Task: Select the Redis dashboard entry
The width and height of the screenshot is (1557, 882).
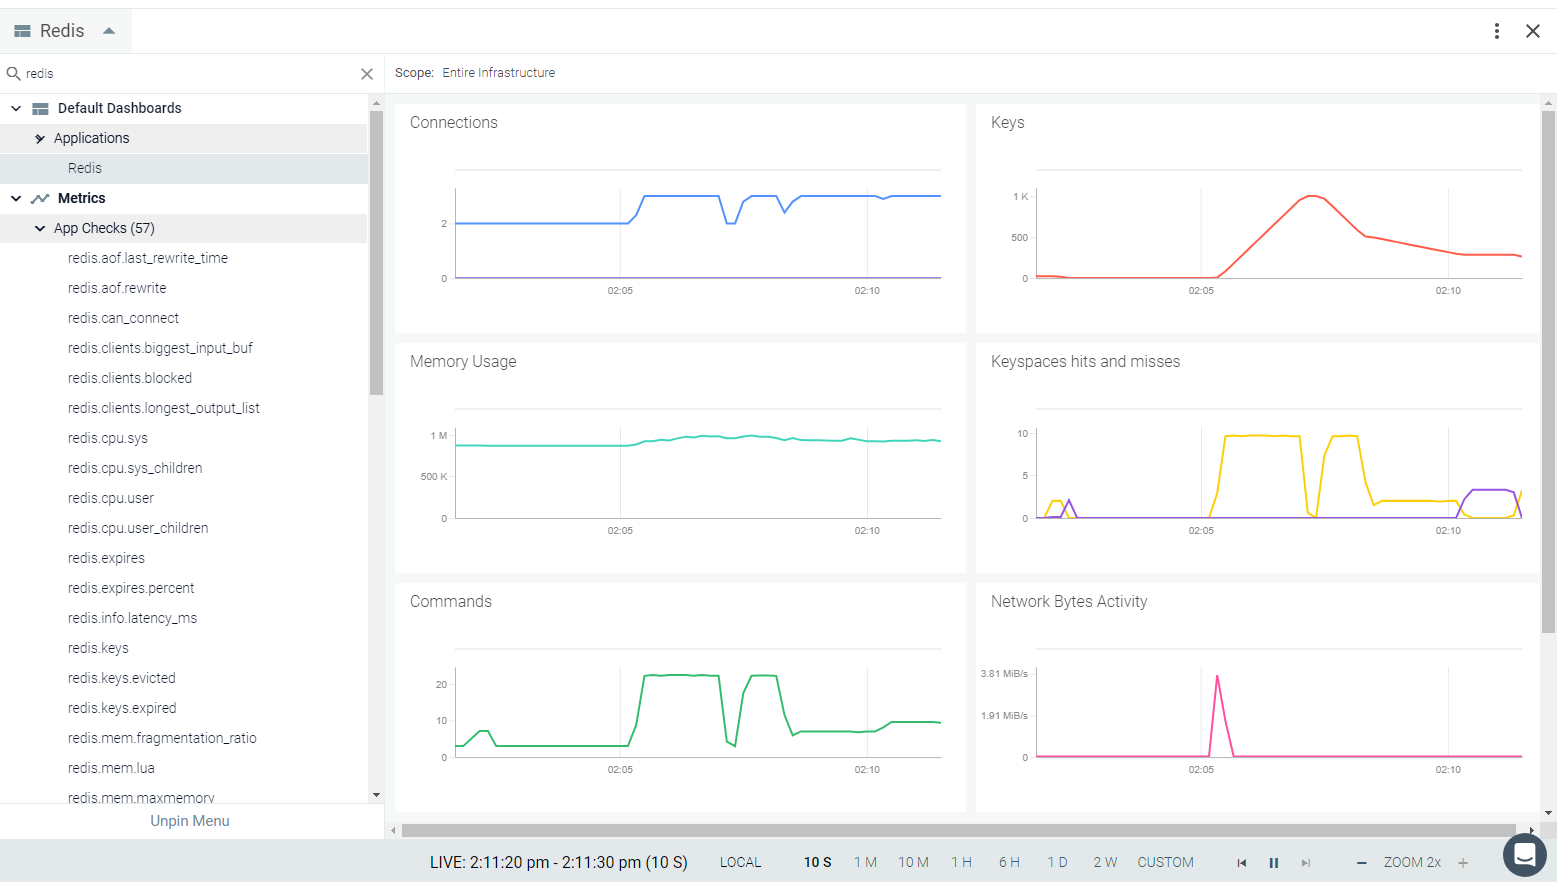Action: coord(85,168)
